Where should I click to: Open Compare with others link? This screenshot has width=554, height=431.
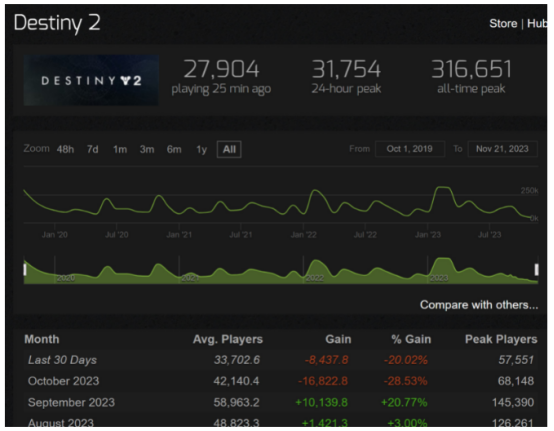[479, 305]
